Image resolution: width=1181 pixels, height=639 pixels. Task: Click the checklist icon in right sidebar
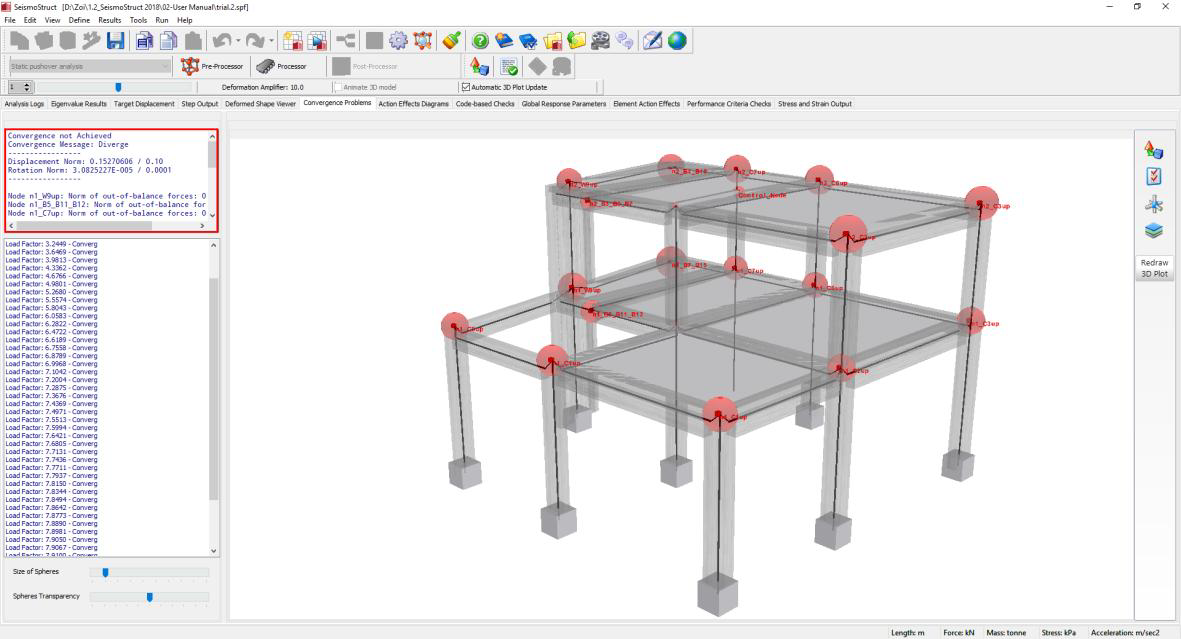(x=1153, y=176)
